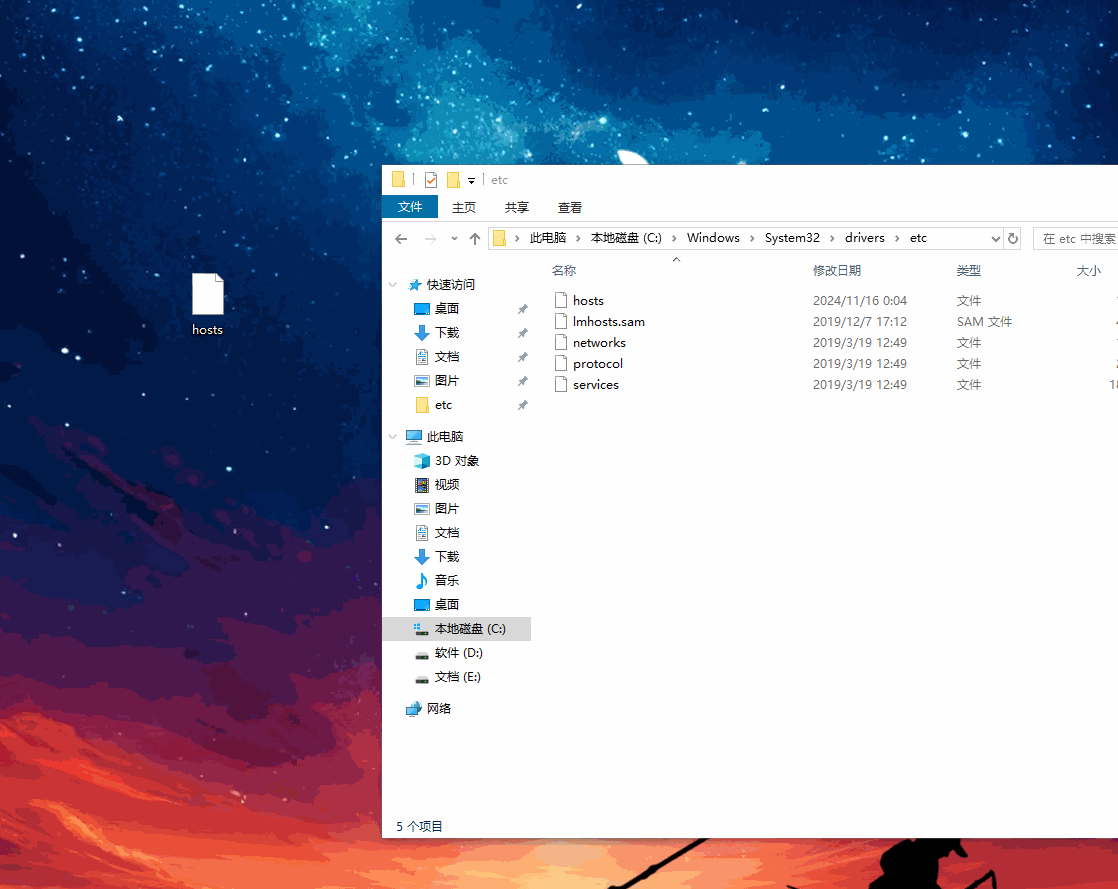Click the services file icon
The image size is (1118, 889).
(561, 385)
